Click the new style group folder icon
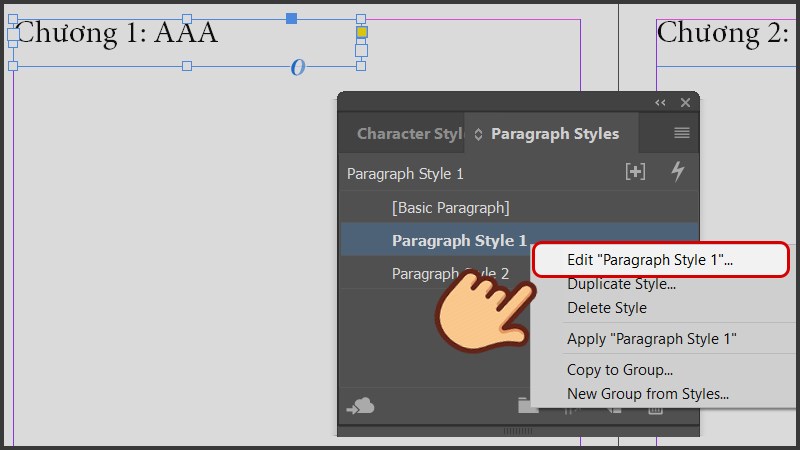This screenshot has height=450, width=800. pos(528,406)
